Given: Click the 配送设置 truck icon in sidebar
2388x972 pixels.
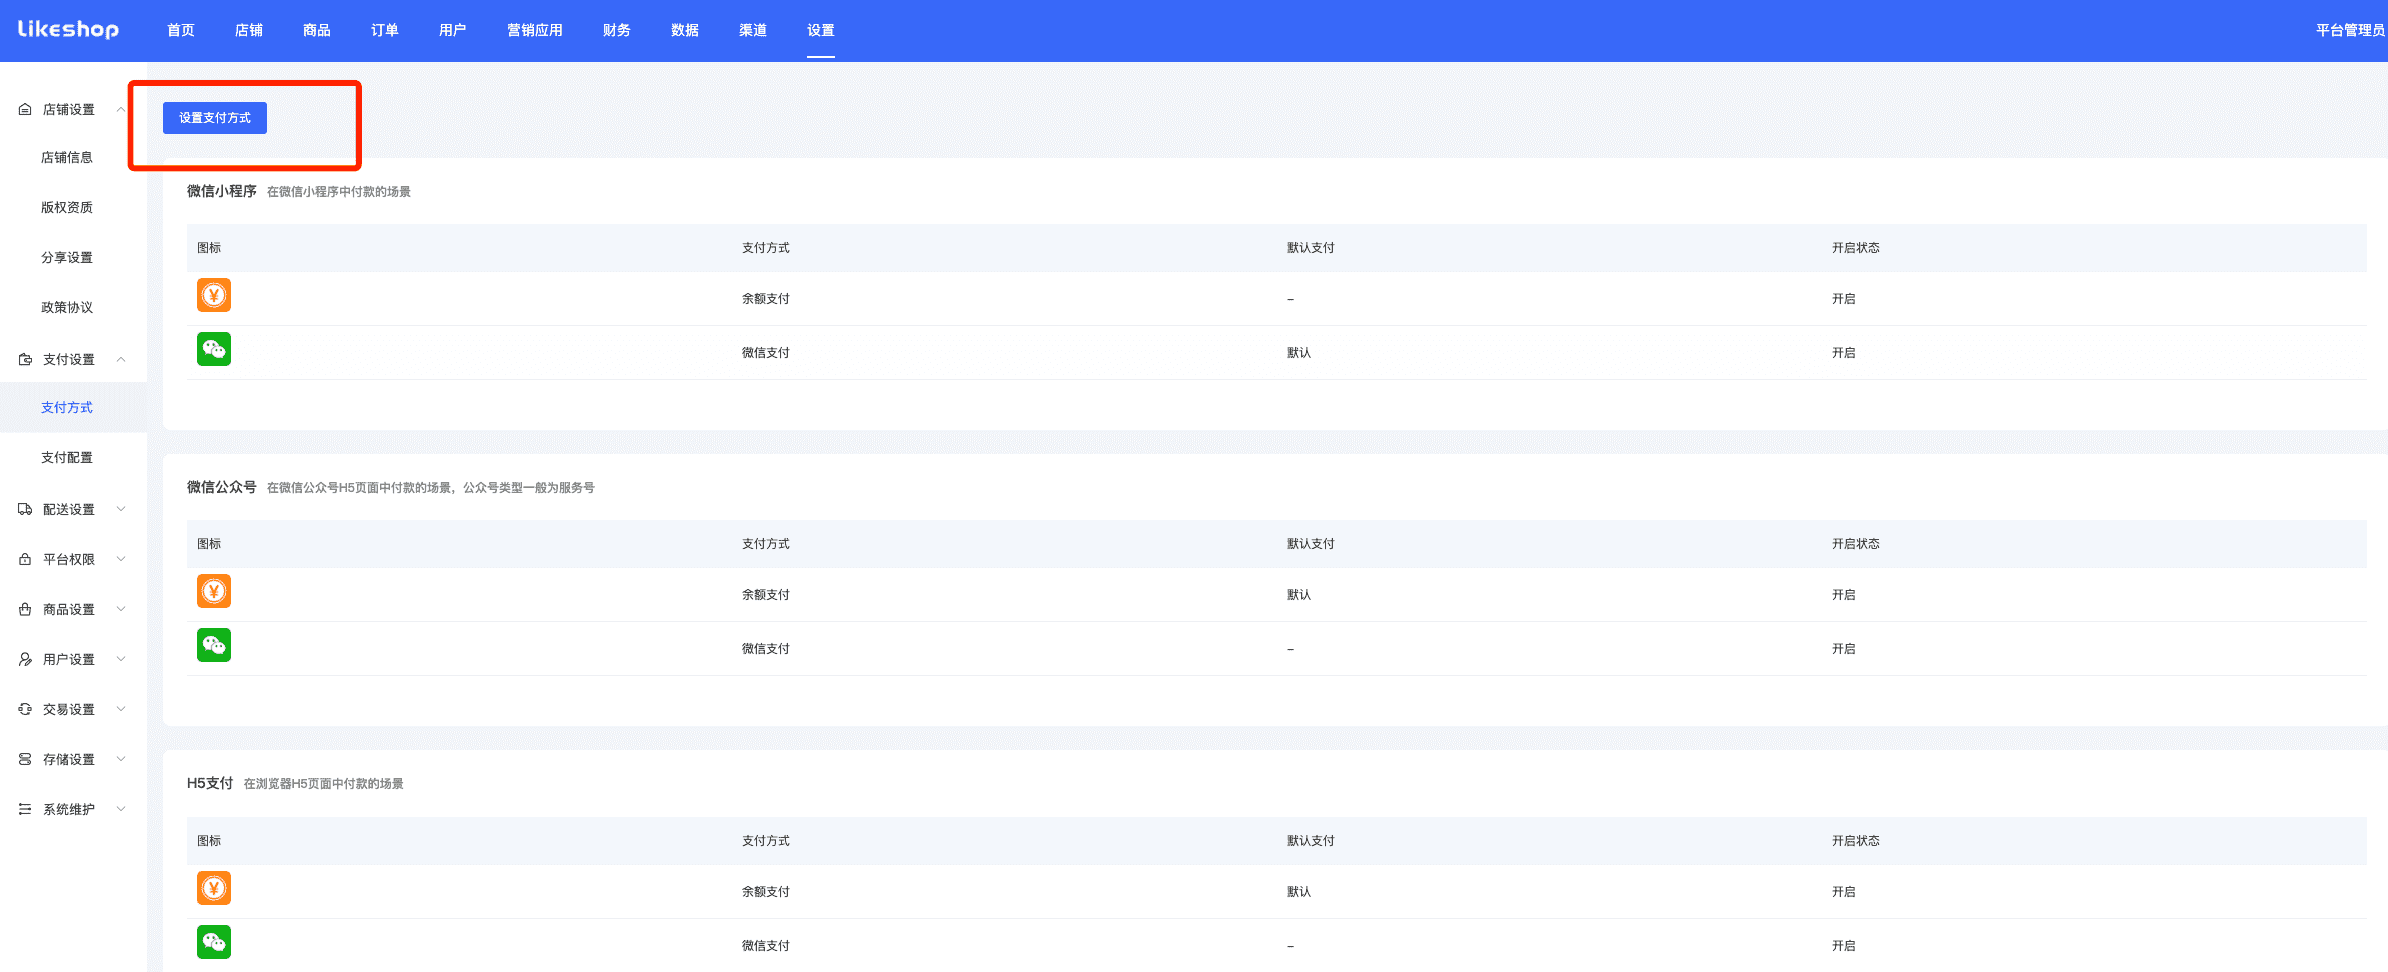Looking at the screenshot, I should coord(25,509).
